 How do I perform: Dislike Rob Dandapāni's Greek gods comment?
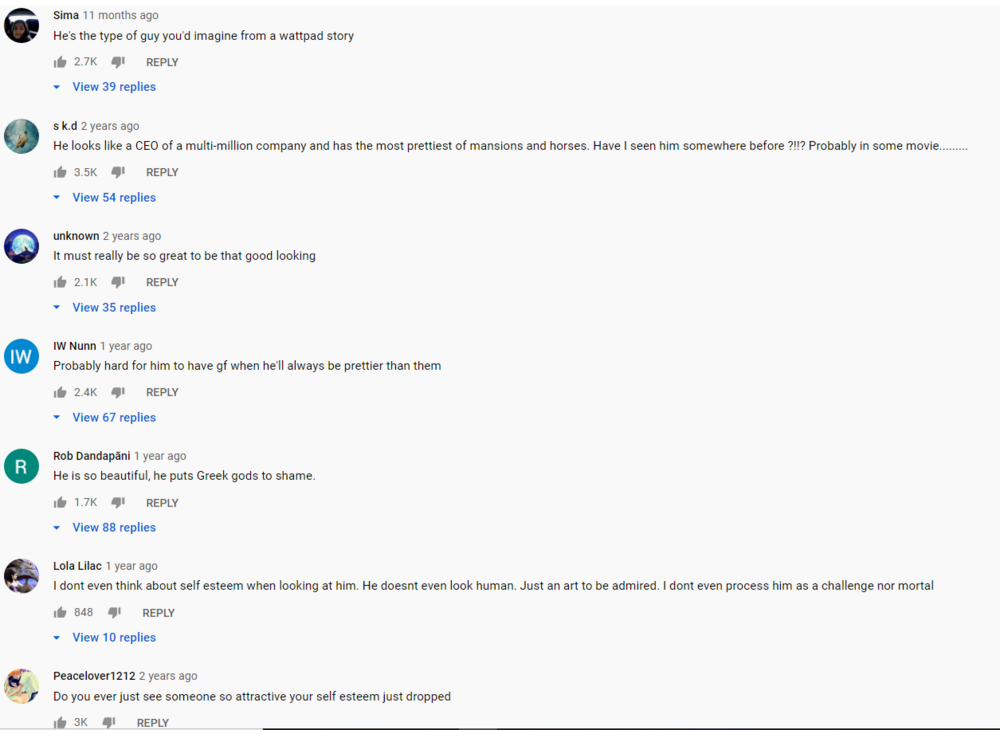click(x=118, y=502)
